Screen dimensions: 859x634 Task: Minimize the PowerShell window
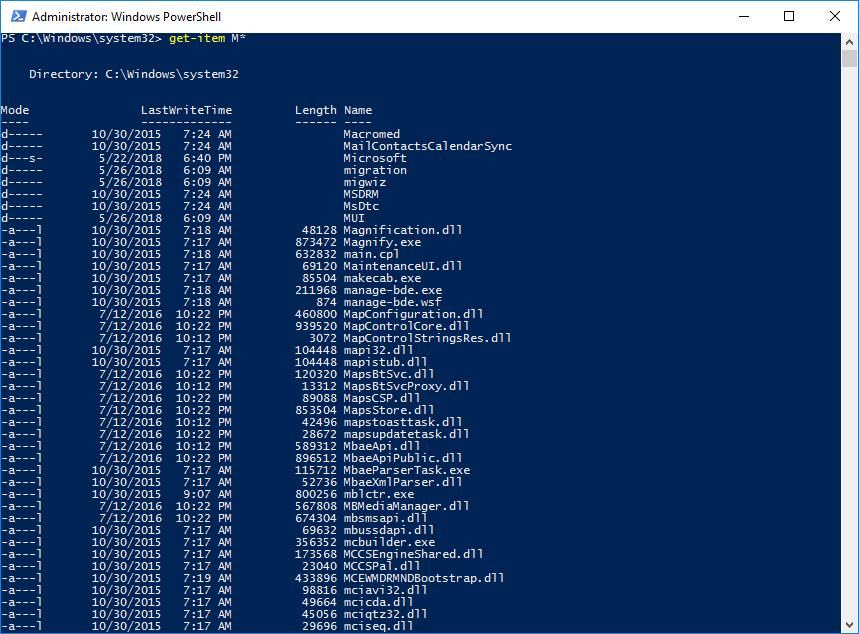point(743,17)
